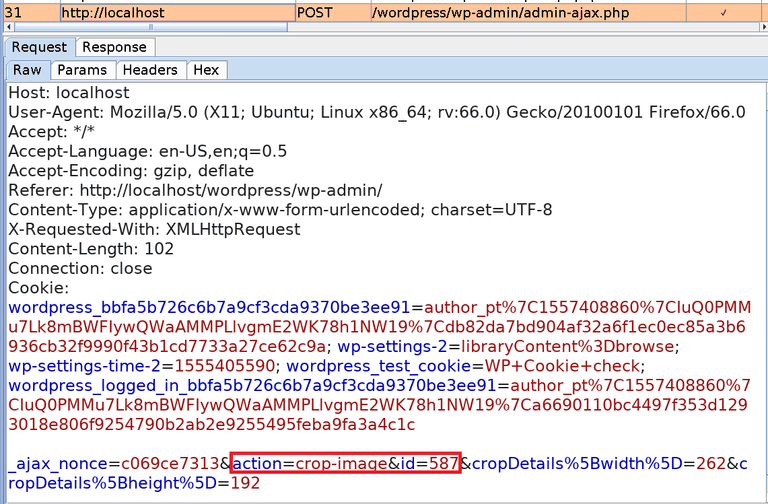Click the 1555405590 cookie value

pyautogui.click(x=224, y=366)
